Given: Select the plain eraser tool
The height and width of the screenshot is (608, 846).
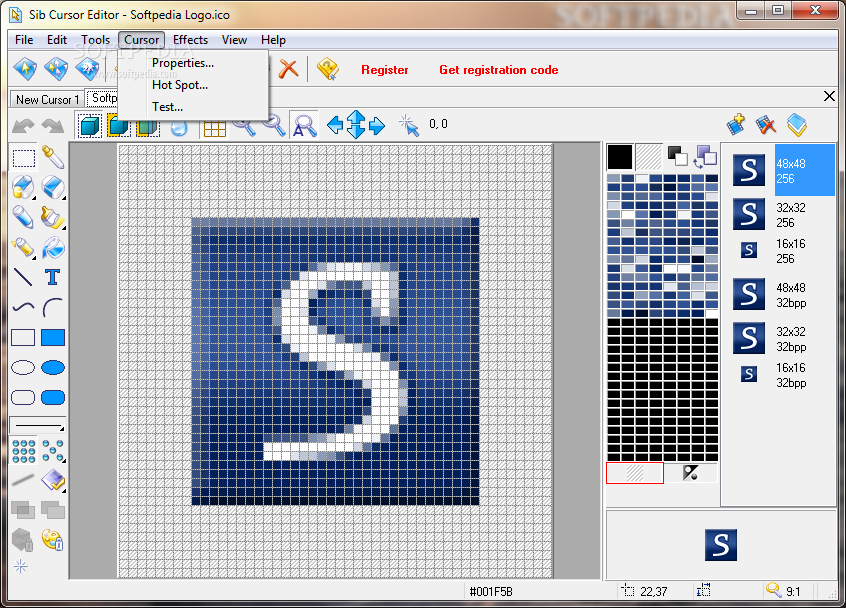Looking at the screenshot, I should pyautogui.click(x=53, y=187).
